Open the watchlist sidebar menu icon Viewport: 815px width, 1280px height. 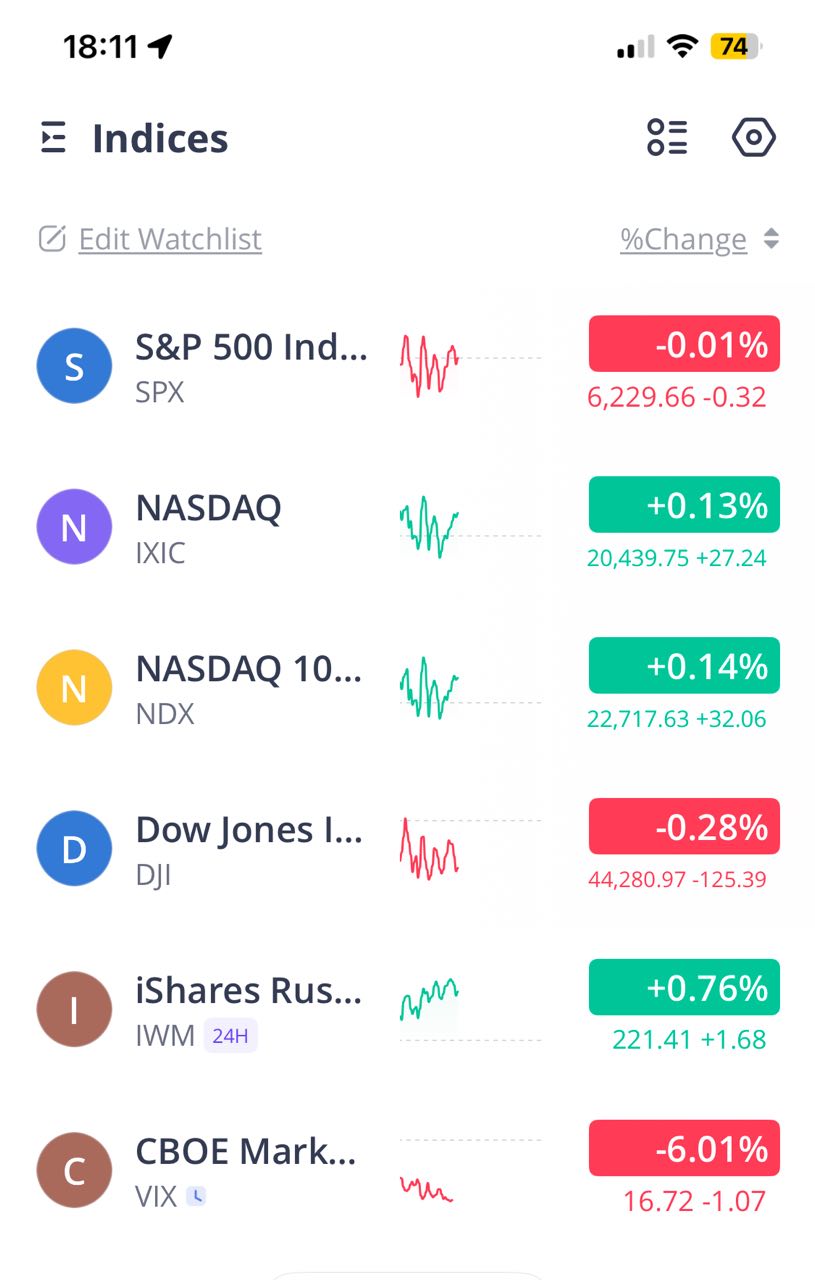[x=53, y=138]
